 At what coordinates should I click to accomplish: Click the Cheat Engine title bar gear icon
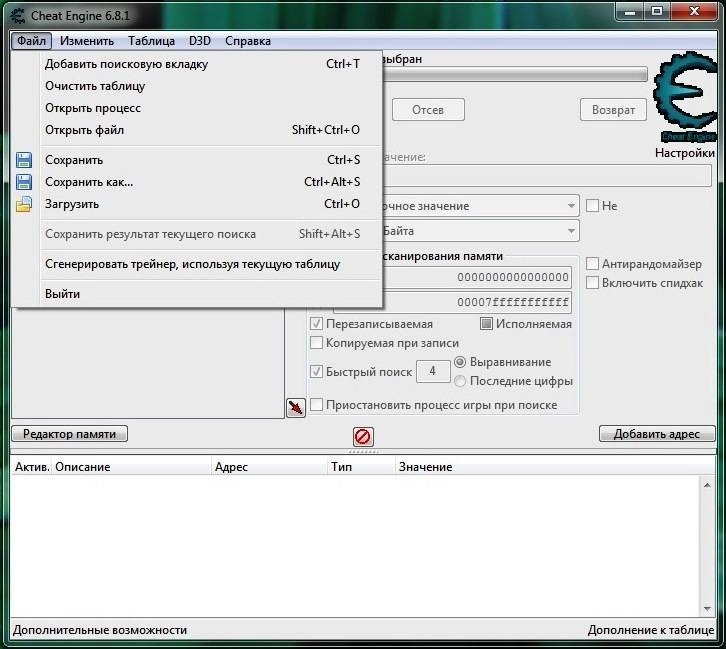point(18,15)
